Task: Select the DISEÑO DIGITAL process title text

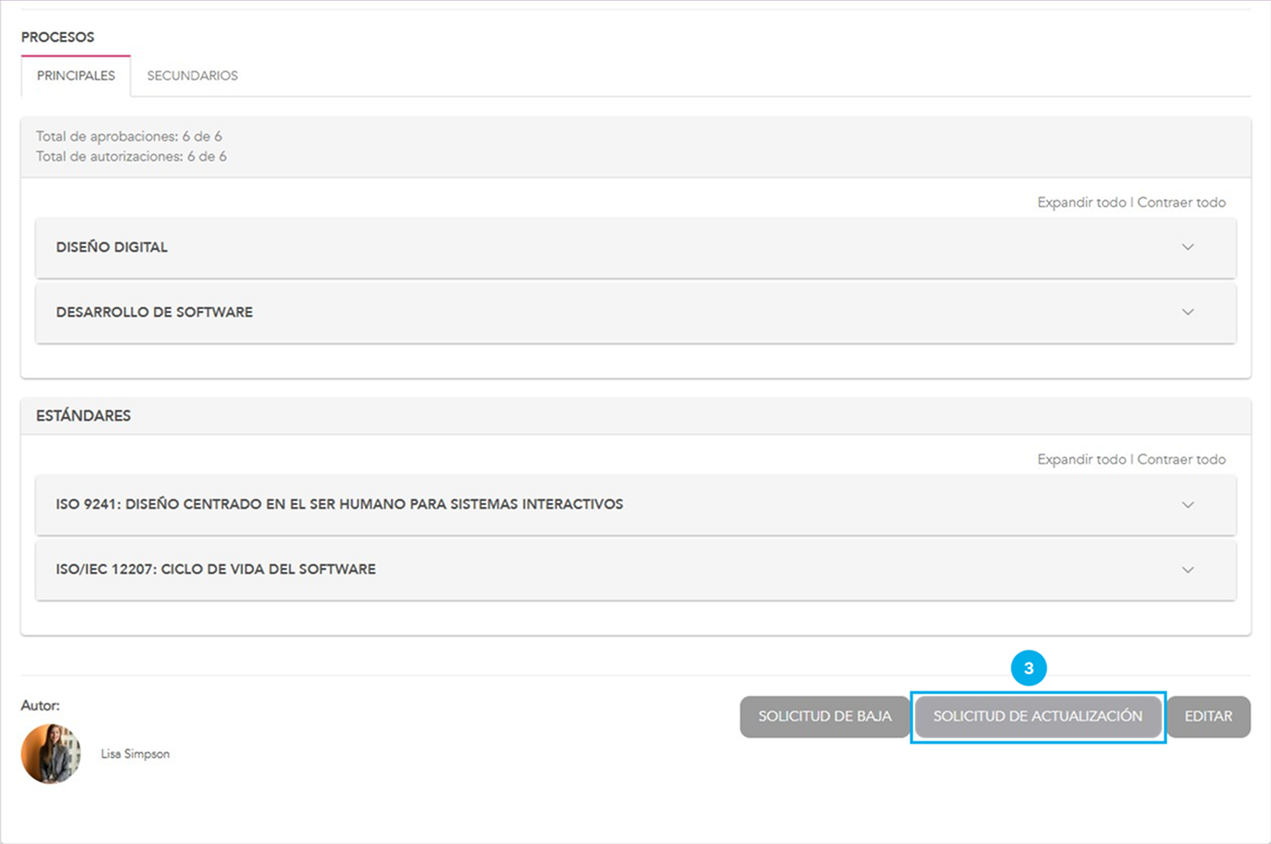Action: pyautogui.click(x=112, y=247)
